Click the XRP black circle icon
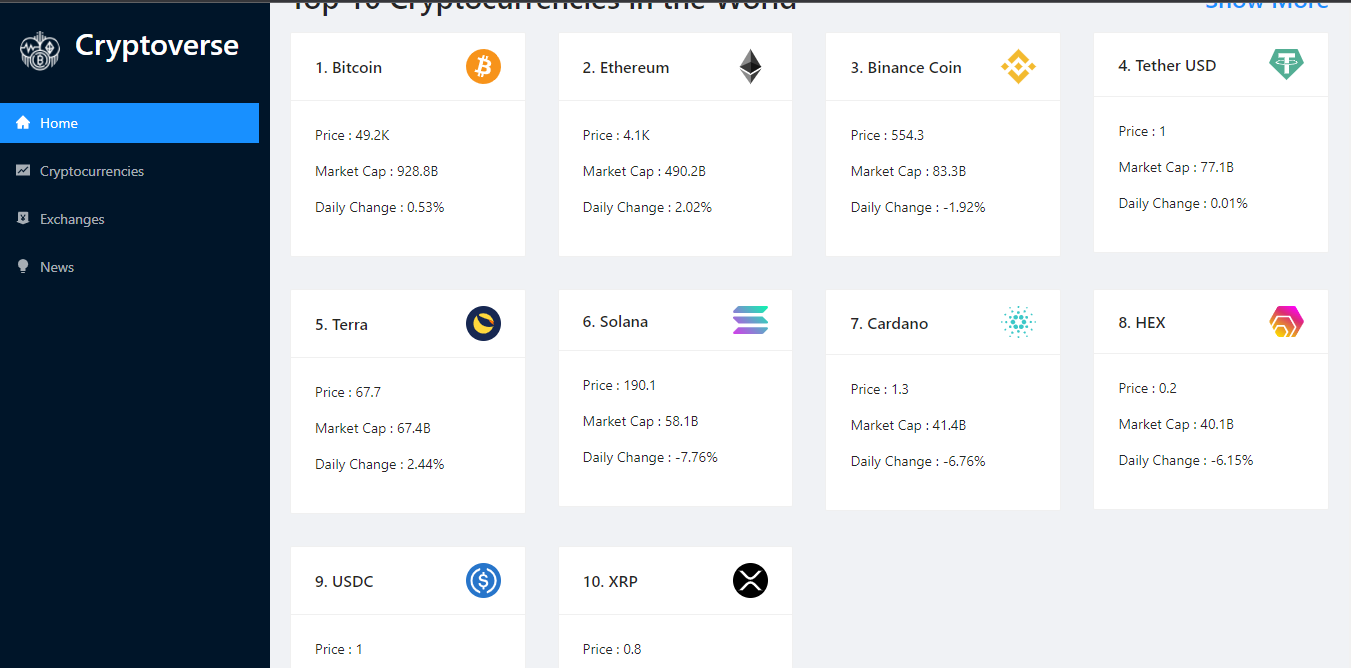This screenshot has width=1351, height=668. pos(750,581)
